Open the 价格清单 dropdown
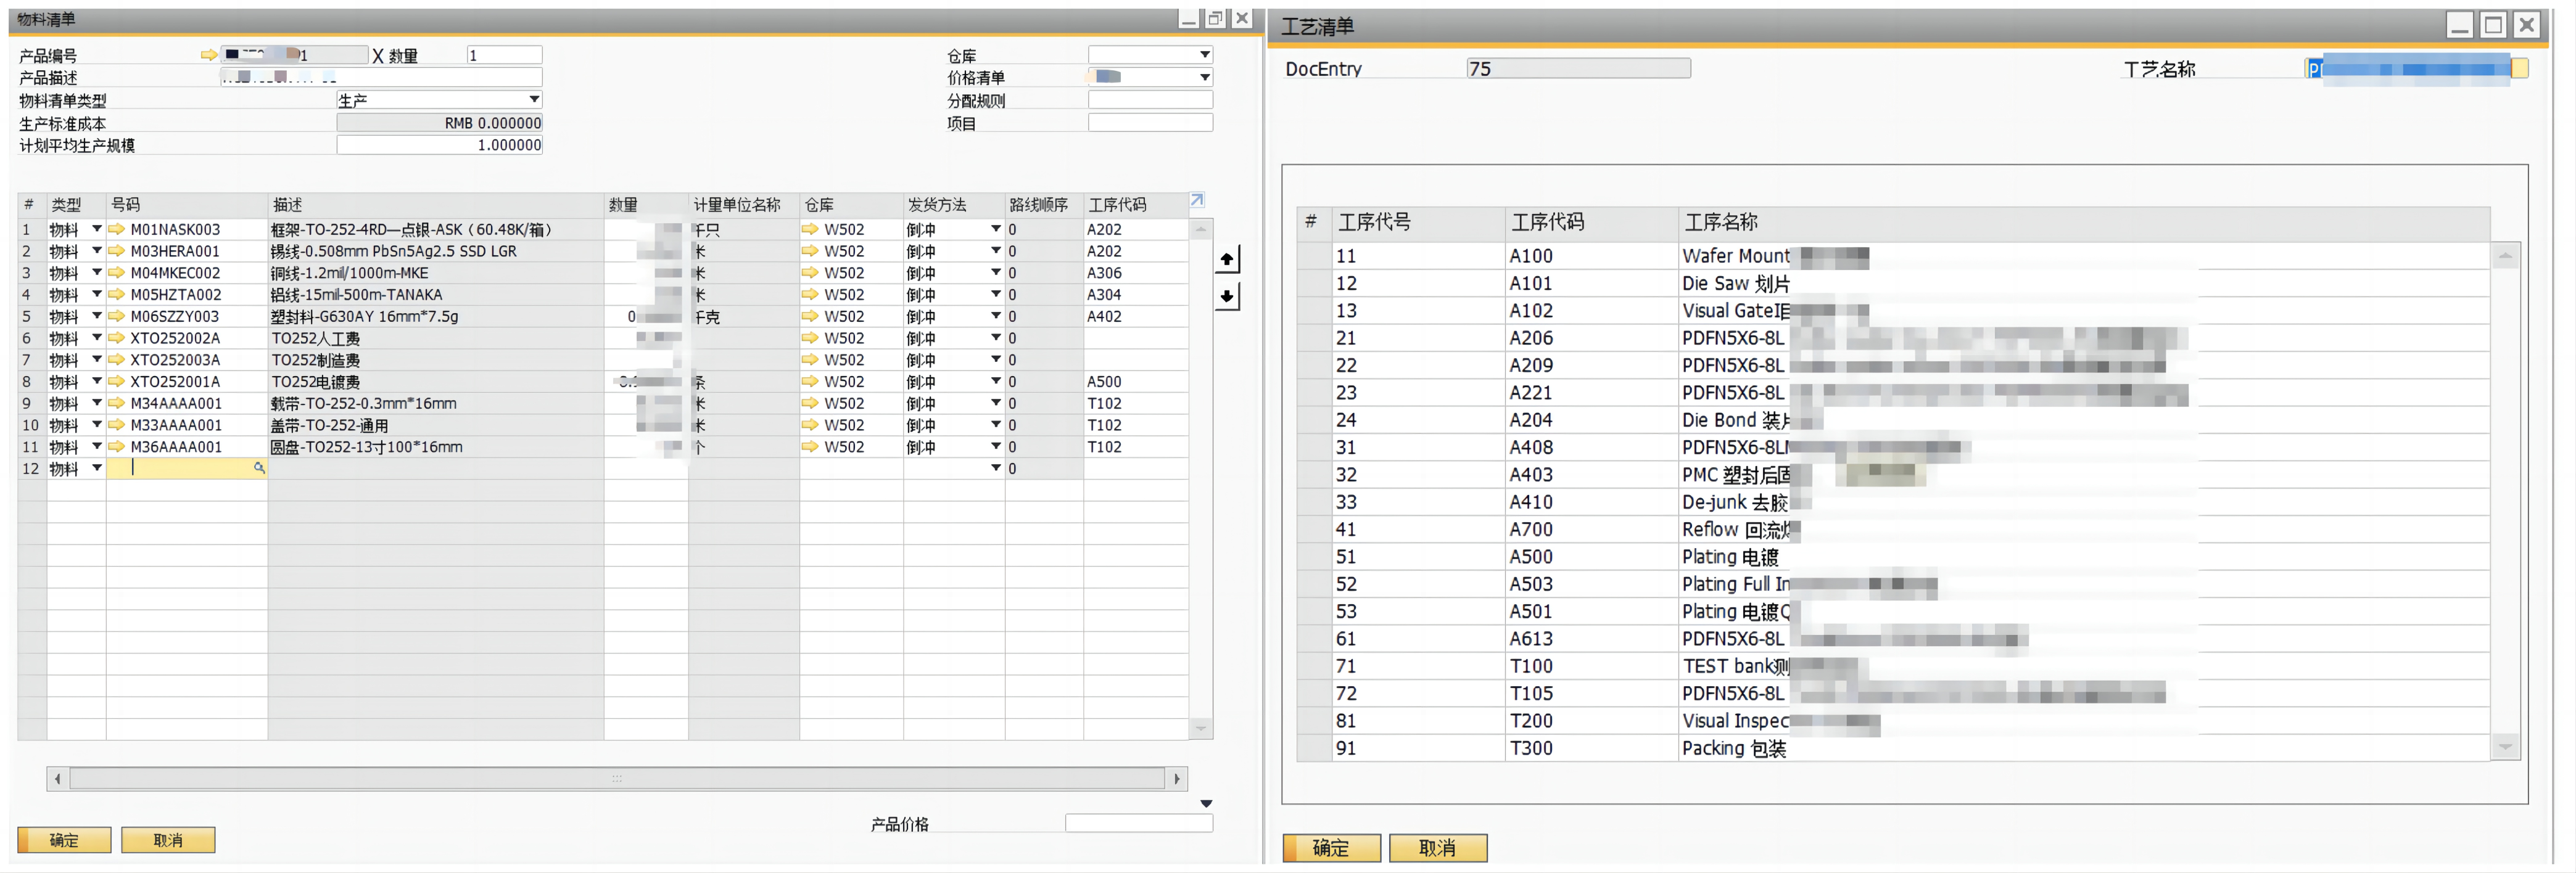Viewport: 2576px width, 873px height. tap(1204, 77)
